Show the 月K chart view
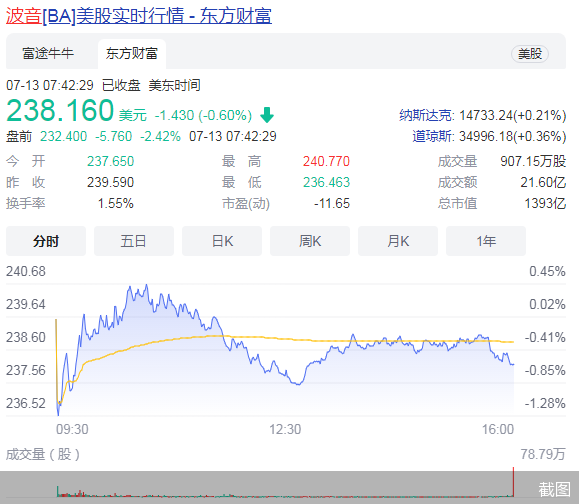579x504 pixels. (x=398, y=241)
